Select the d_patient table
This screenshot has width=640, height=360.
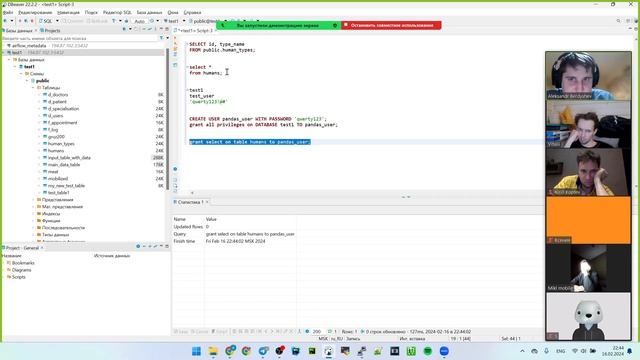57,102
